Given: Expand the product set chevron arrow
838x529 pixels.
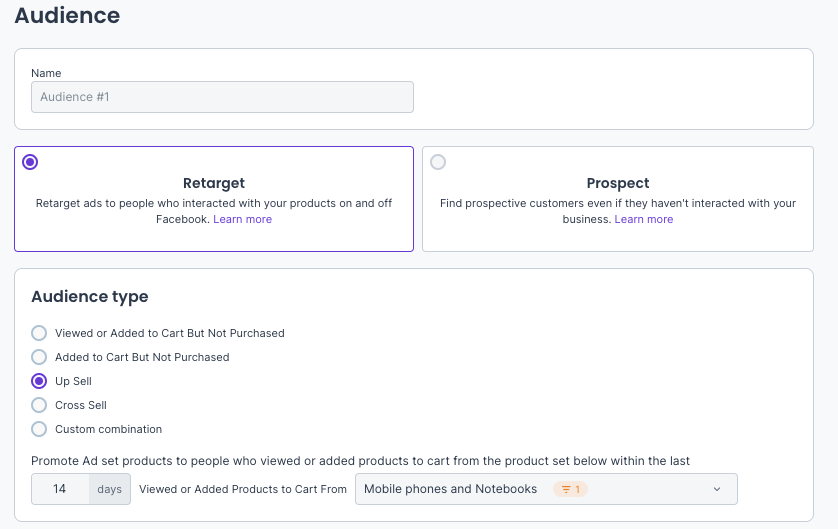Looking at the screenshot, I should point(717,489).
